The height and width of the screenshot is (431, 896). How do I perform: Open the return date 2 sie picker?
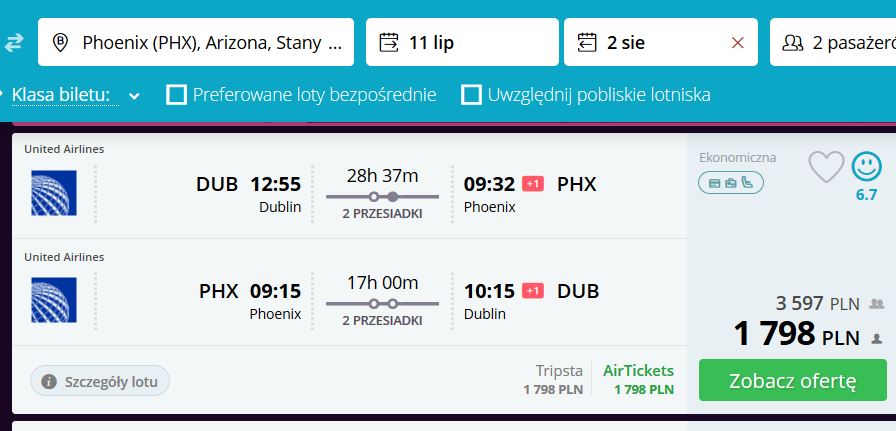pyautogui.click(x=661, y=42)
